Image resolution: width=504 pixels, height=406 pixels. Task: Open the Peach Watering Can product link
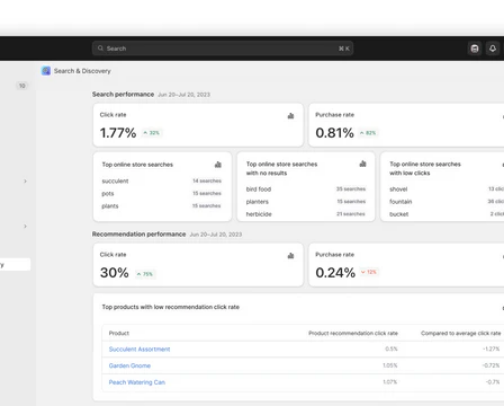coord(137,382)
